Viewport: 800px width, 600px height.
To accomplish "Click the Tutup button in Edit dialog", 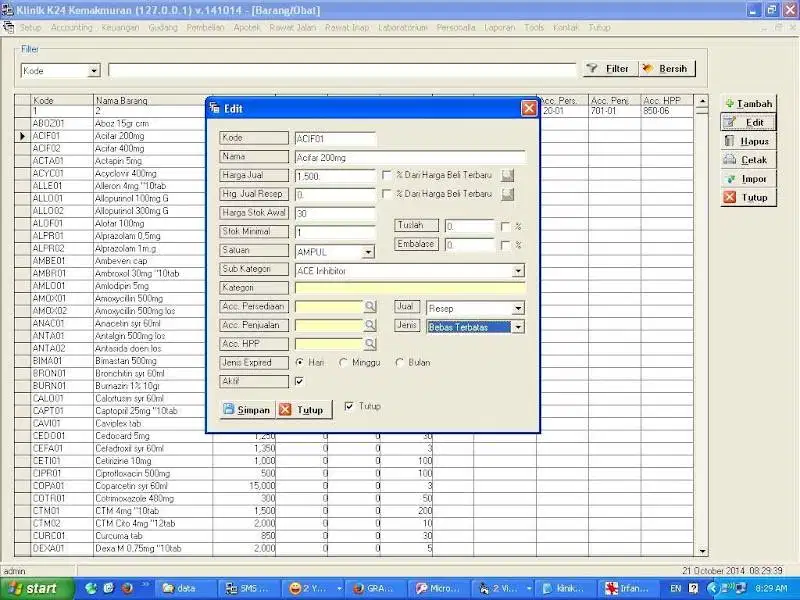I will [x=304, y=410].
